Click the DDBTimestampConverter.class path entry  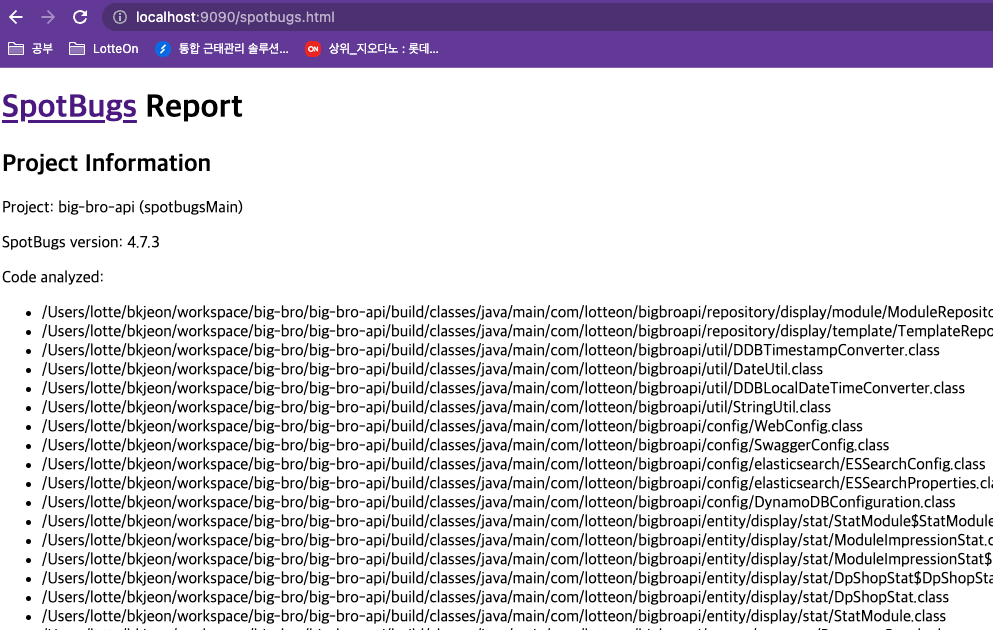(x=491, y=350)
